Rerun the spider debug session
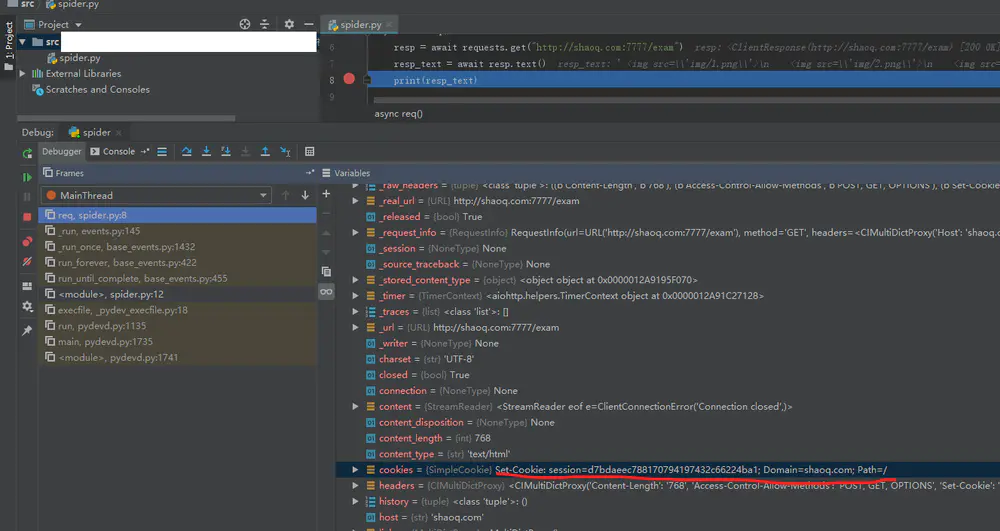The height and width of the screenshot is (531, 1000). [27, 153]
